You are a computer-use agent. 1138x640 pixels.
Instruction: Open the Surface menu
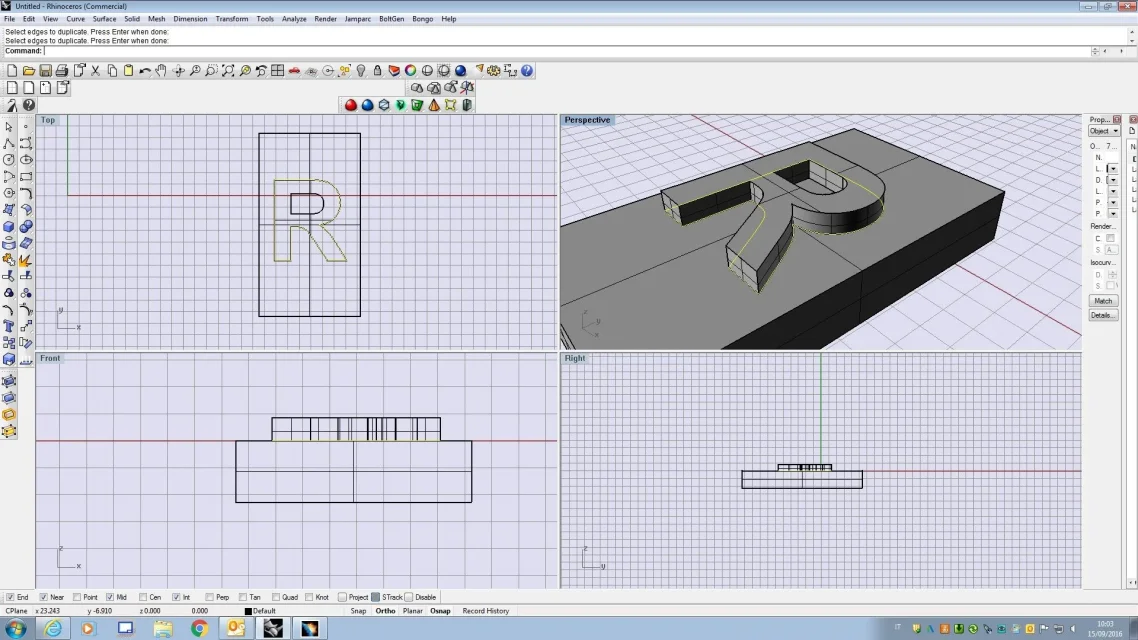tap(104, 19)
